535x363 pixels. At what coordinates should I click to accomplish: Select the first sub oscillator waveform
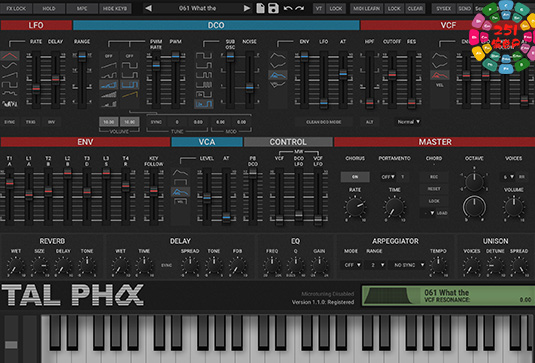point(204,56)
